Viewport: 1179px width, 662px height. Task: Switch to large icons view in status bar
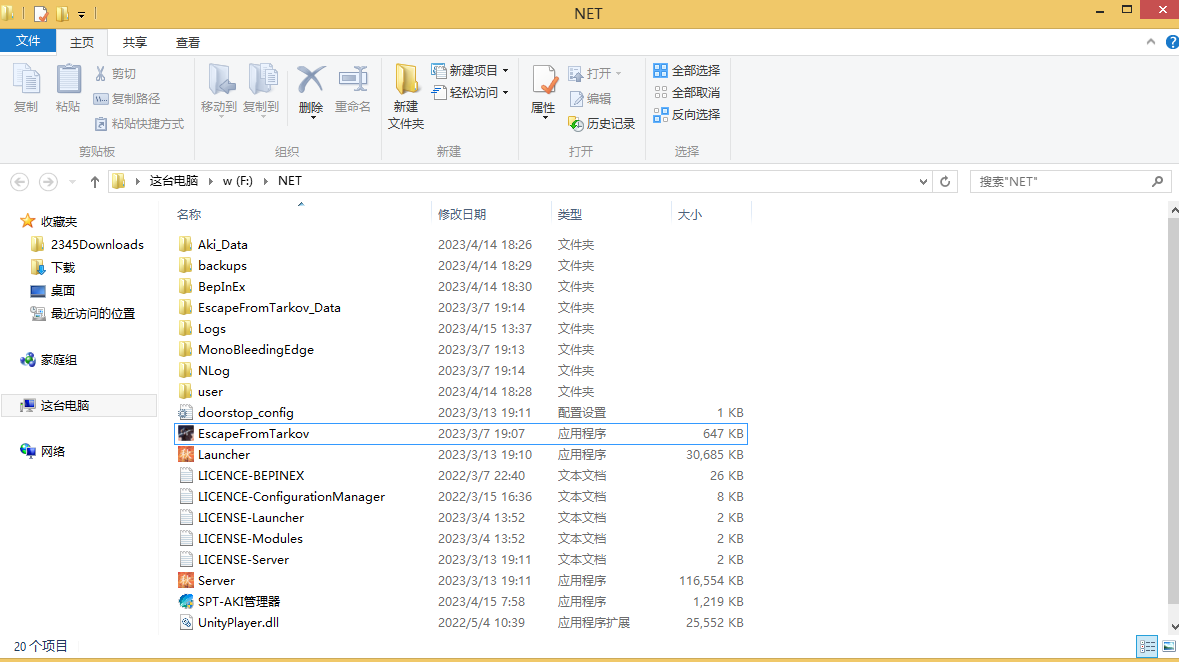[x=1167, y=647]
